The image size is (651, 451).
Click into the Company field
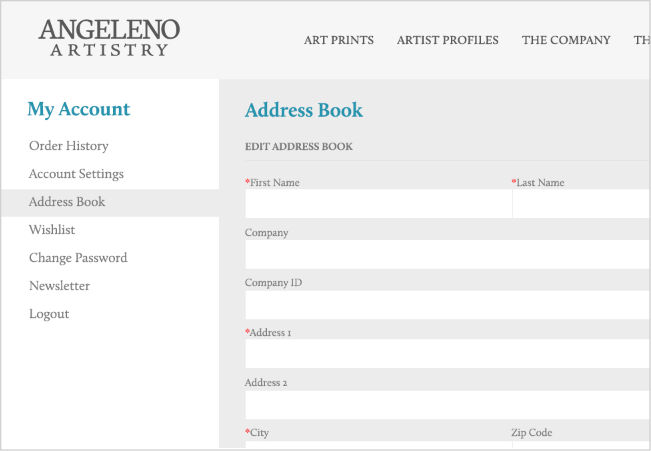448,254
